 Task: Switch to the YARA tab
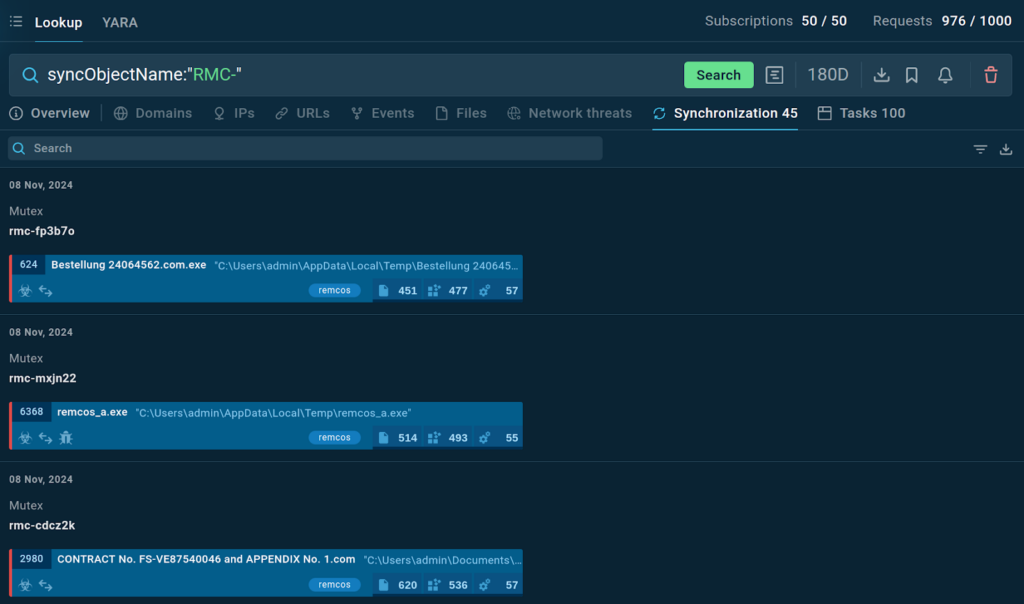[120, 22]
